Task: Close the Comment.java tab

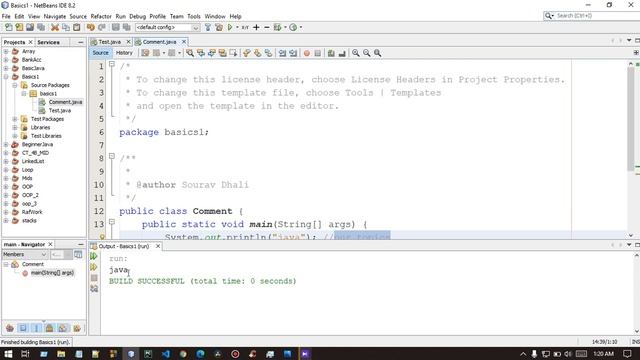Action: [184, 42]
